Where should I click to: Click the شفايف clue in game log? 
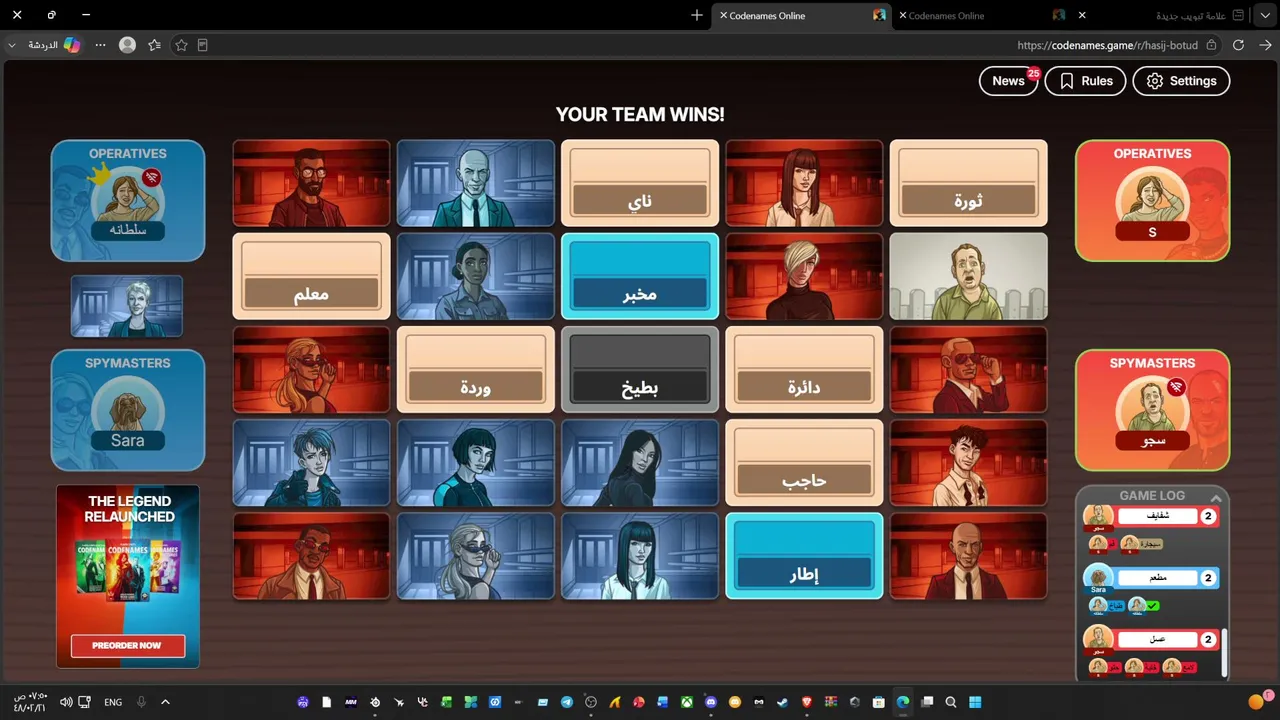click(1157, 516)
